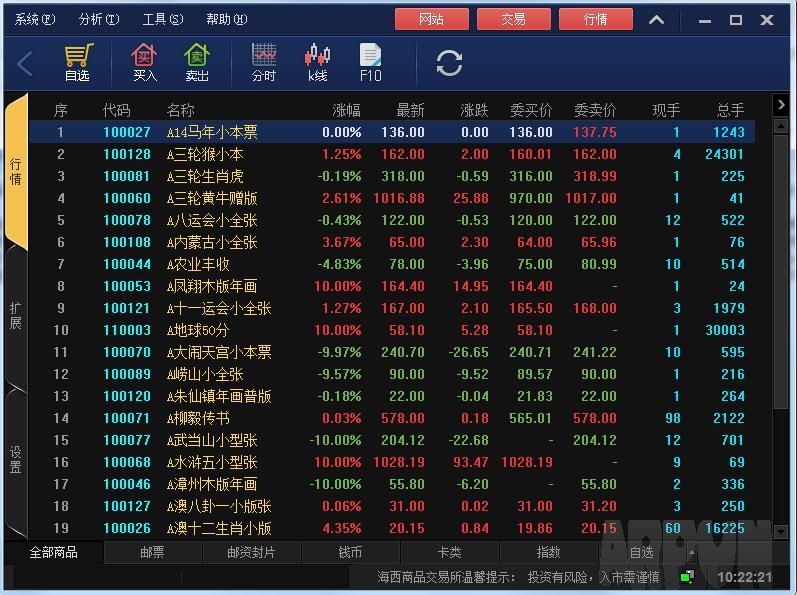The image size is (797, 595).
Task: Switch to the 邮资封片 bottom tab
Action: pos(251,552)
